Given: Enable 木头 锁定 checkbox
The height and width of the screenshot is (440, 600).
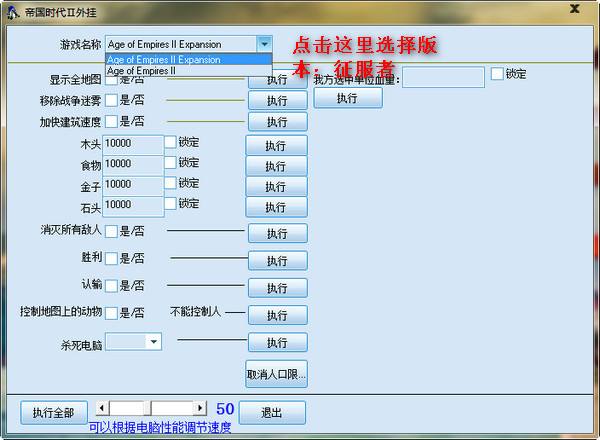Looking at the screenshot, I should (x=170, y=142).
